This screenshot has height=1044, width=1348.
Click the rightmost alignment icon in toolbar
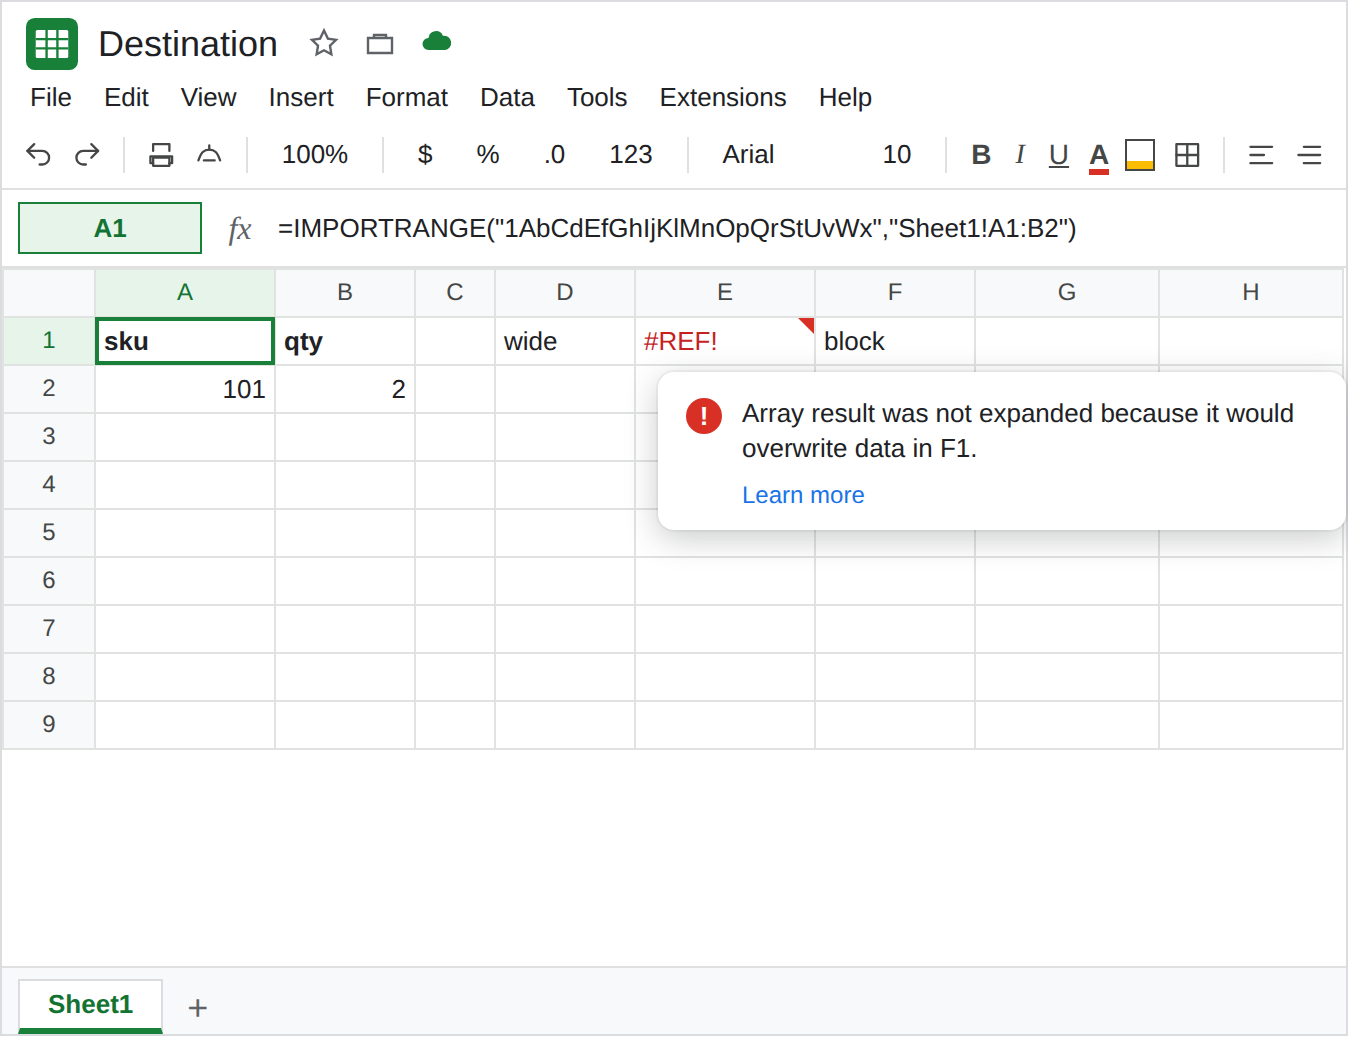click(1309, 155)
